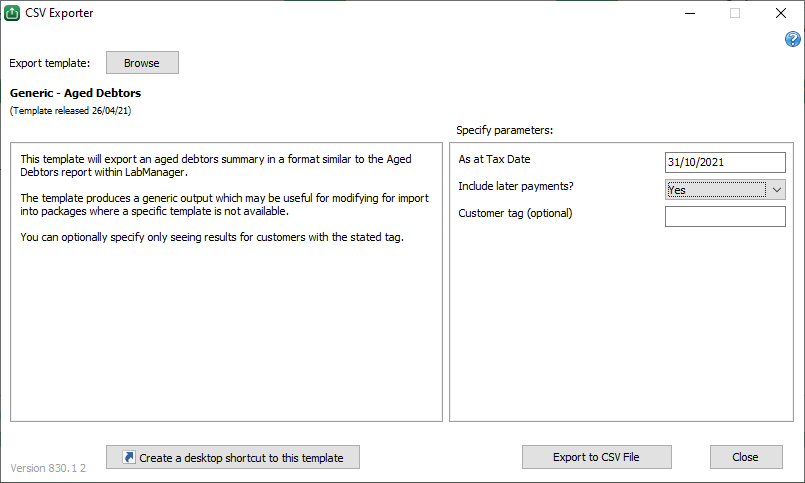Click the CSV Exporter title bar text
This screenshot has width=805, height=483.
(59, 13)
